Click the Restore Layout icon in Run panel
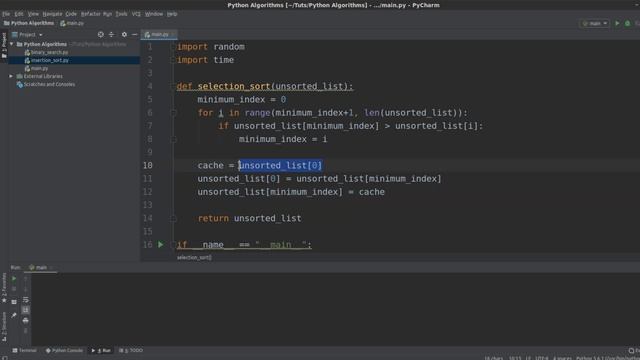The width and height of the screenshot is (640, 360). [14, 302]
